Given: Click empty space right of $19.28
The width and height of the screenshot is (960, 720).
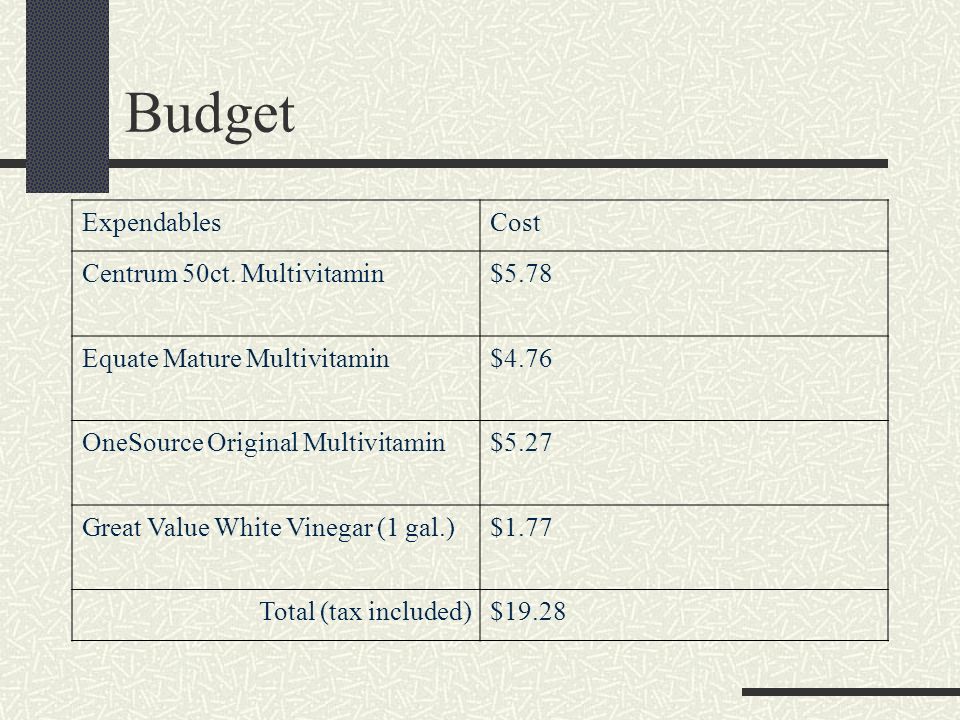Looking at the screenshot, I should tap(726, 615).
